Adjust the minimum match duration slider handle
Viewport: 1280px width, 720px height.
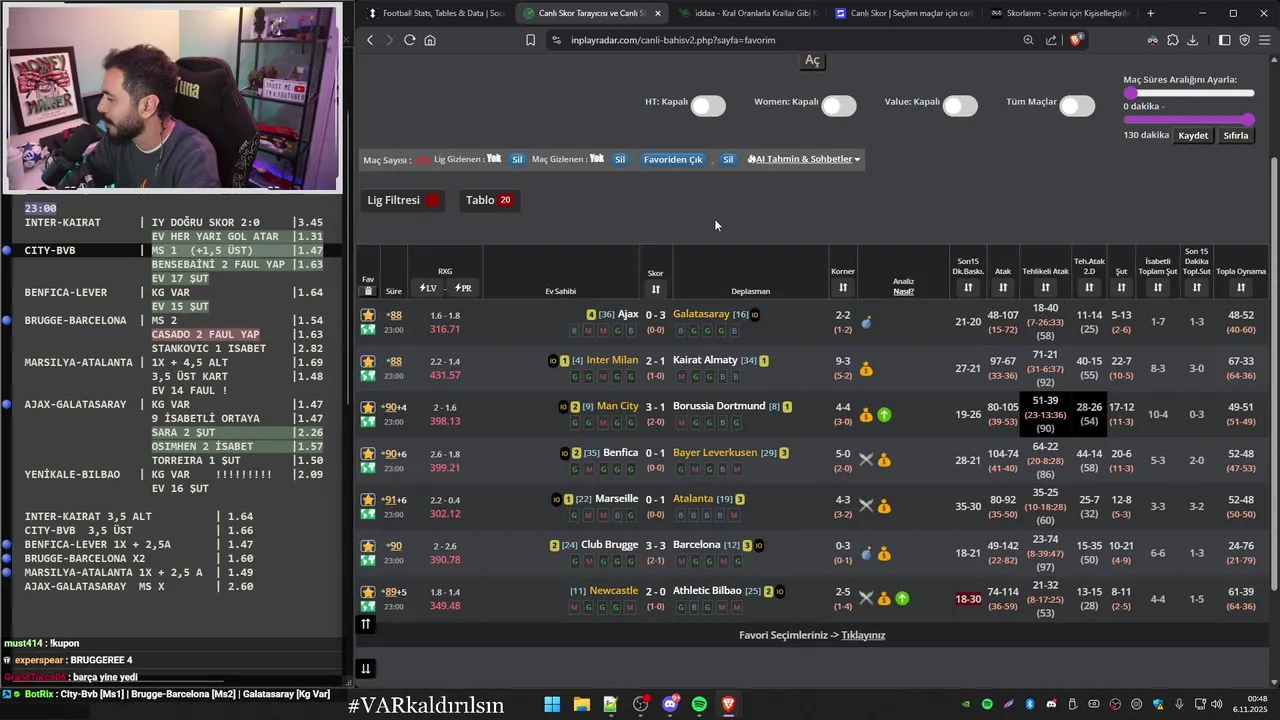point(1130,93)
